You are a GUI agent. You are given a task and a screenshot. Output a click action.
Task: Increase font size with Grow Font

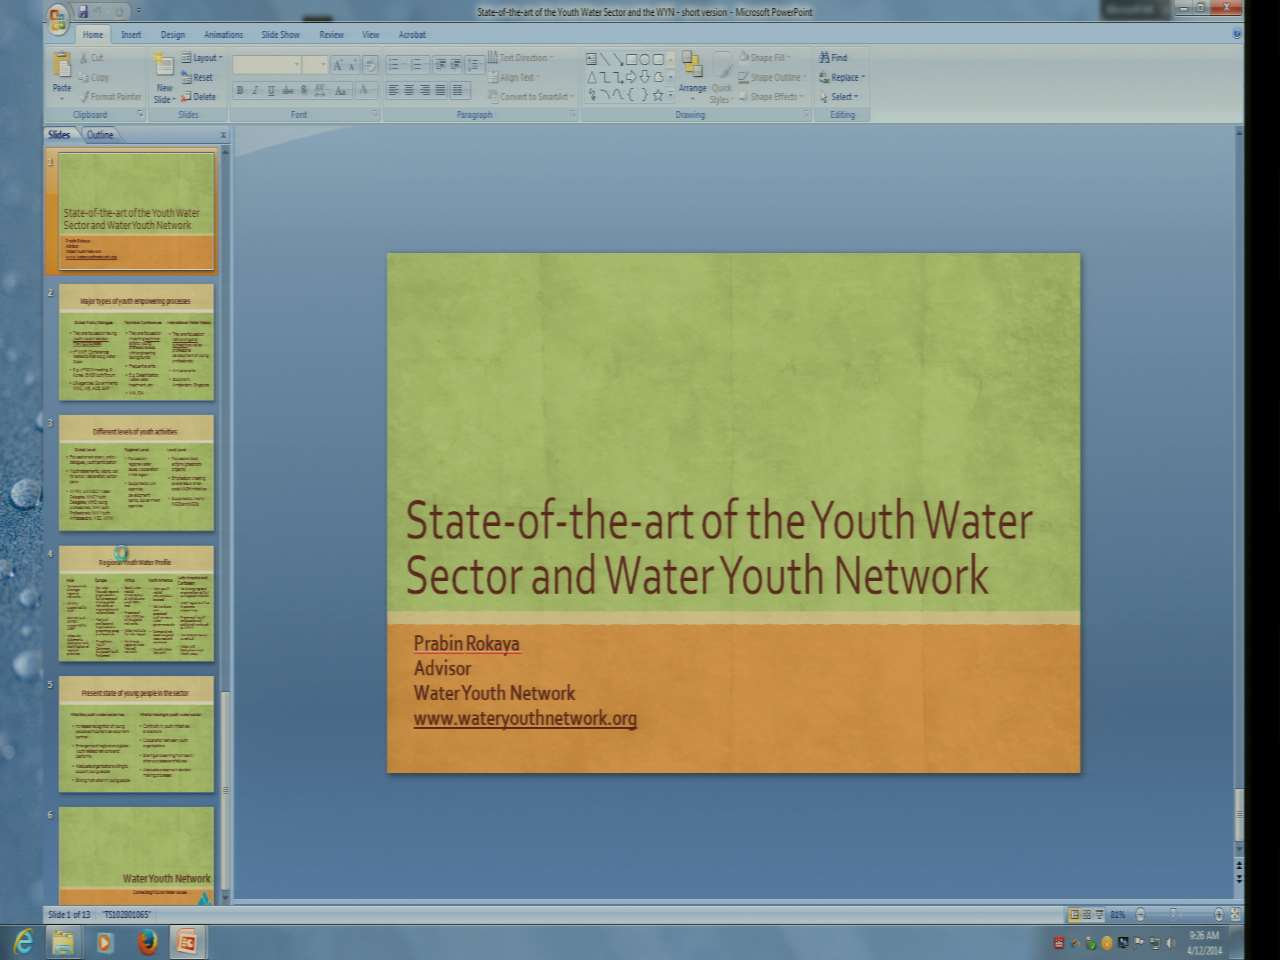[338, 65]
